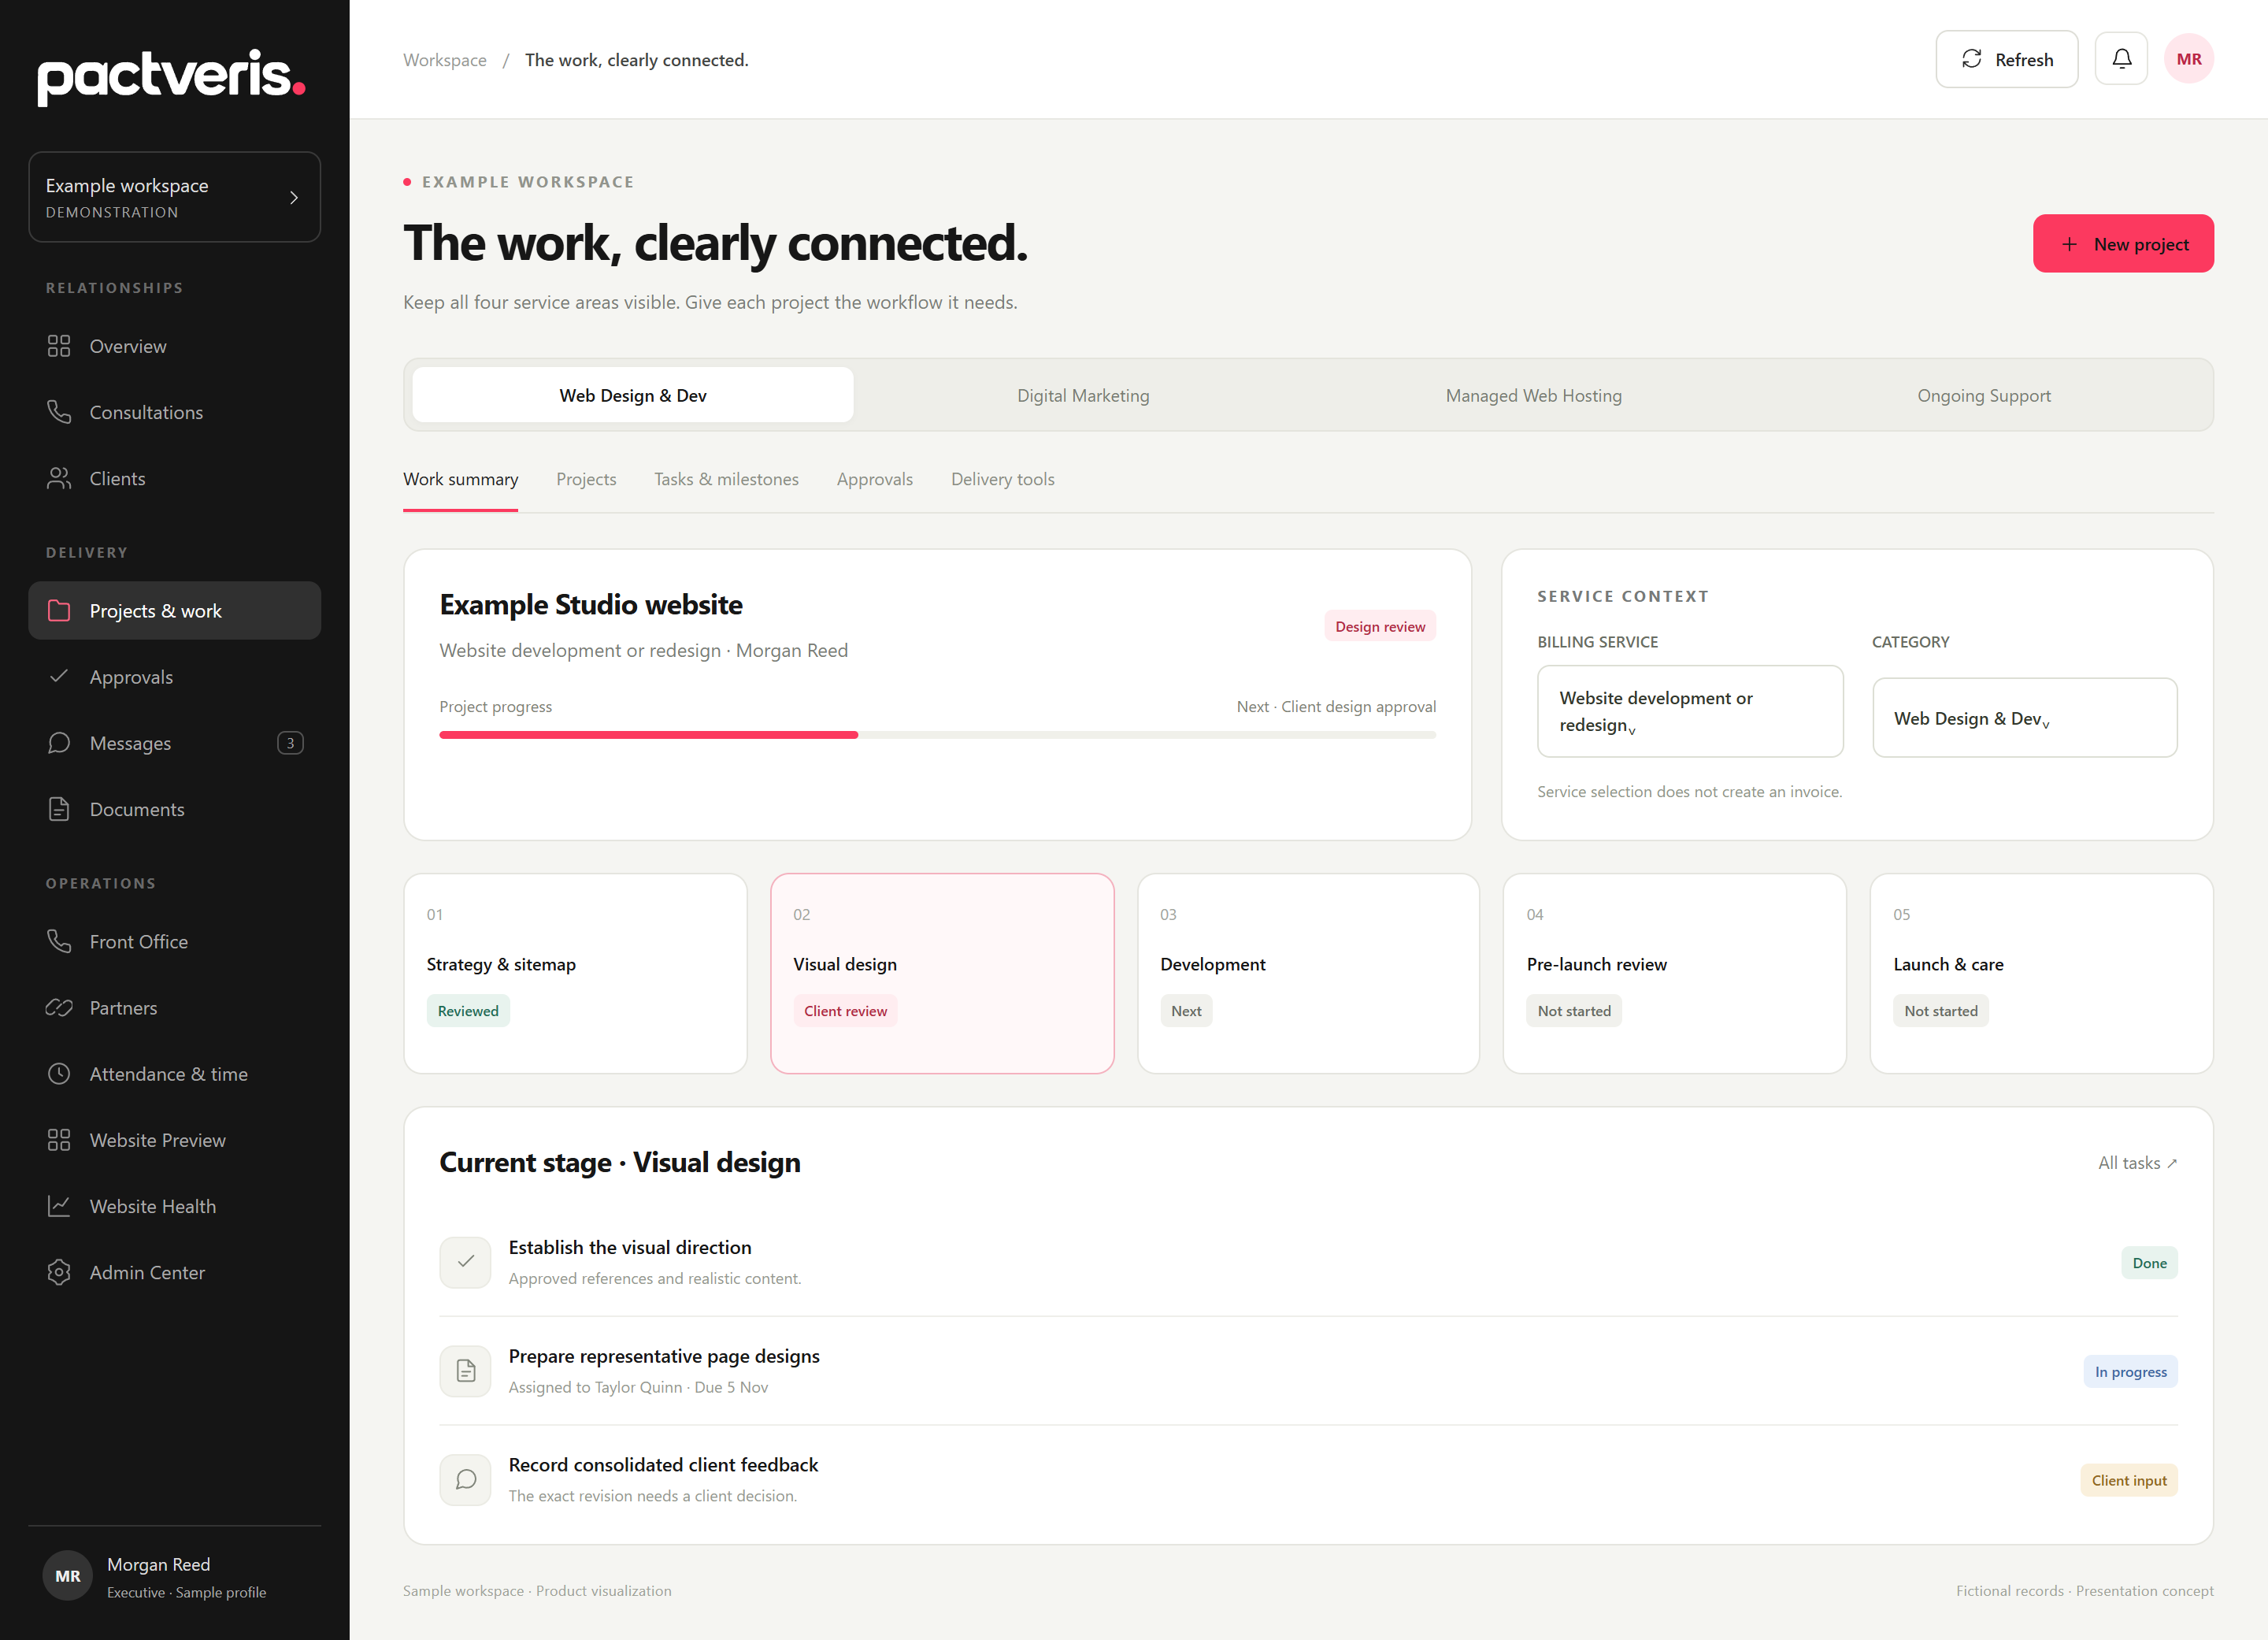Click the Prepare representative page designs task icon
2268x1640 pixels.
[465, 1371]
